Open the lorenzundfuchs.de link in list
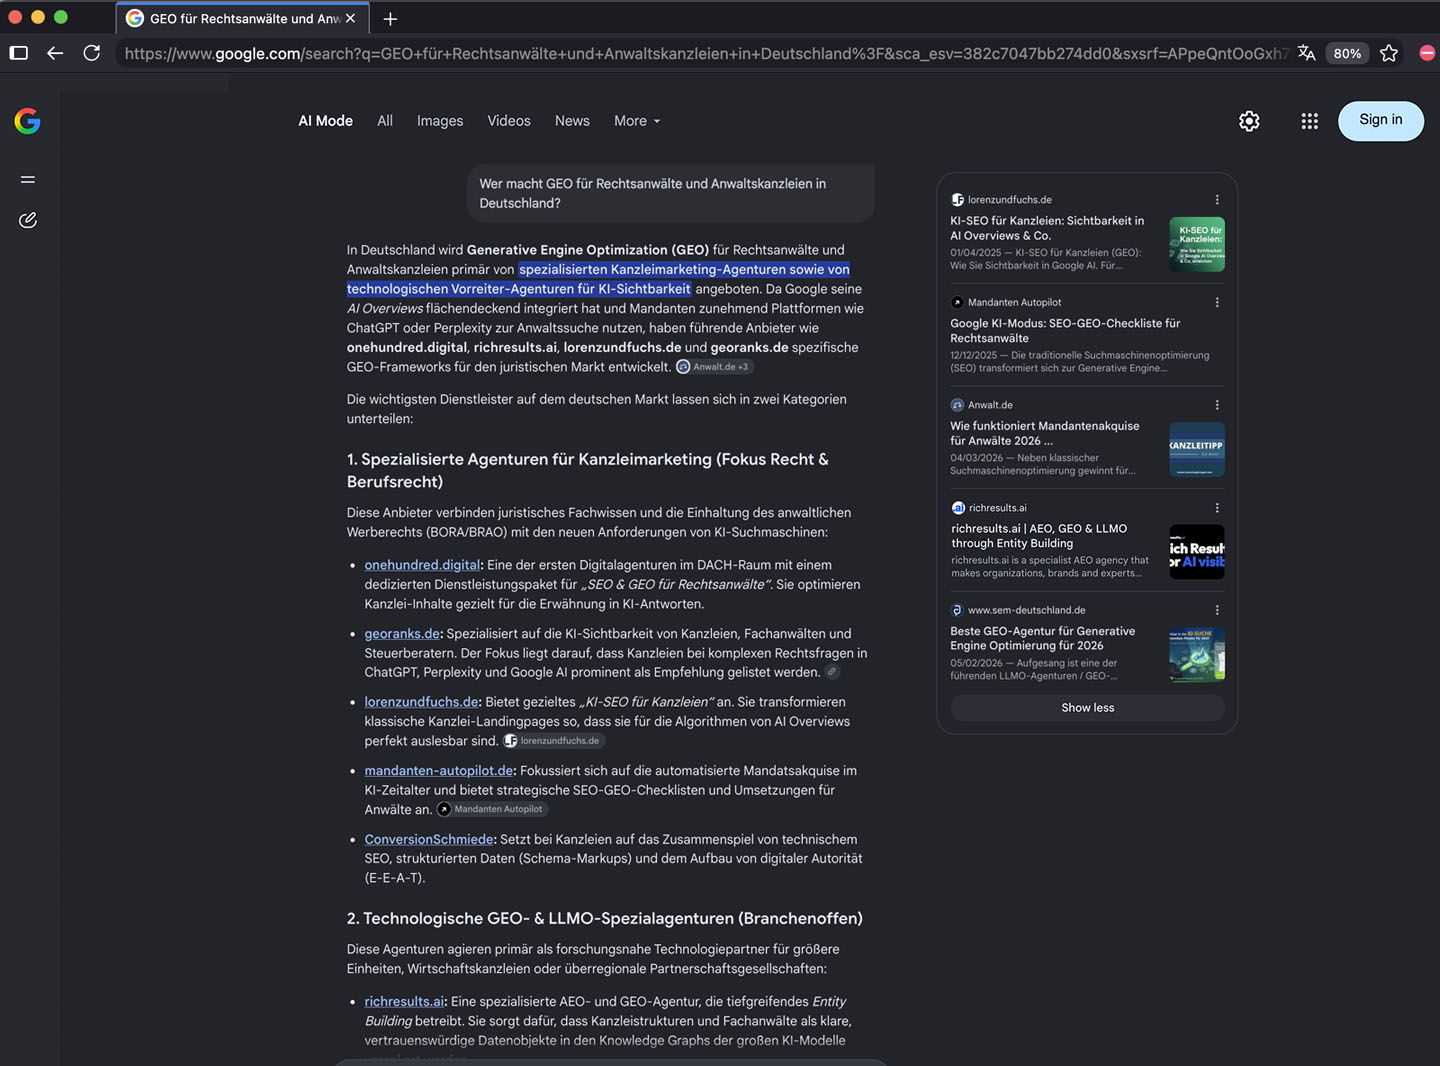Viewport: 1440px width, 1066px height. 421,702
